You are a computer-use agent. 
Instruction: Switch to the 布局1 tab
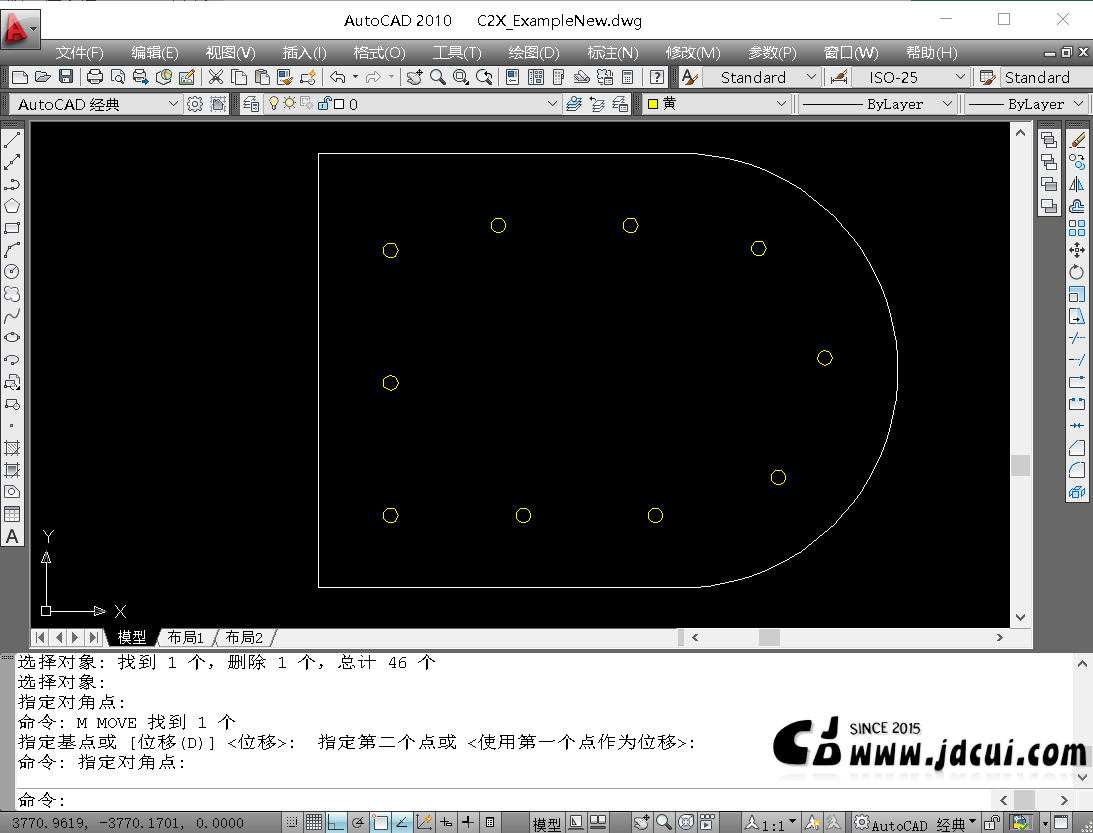(x=185, y=637)
